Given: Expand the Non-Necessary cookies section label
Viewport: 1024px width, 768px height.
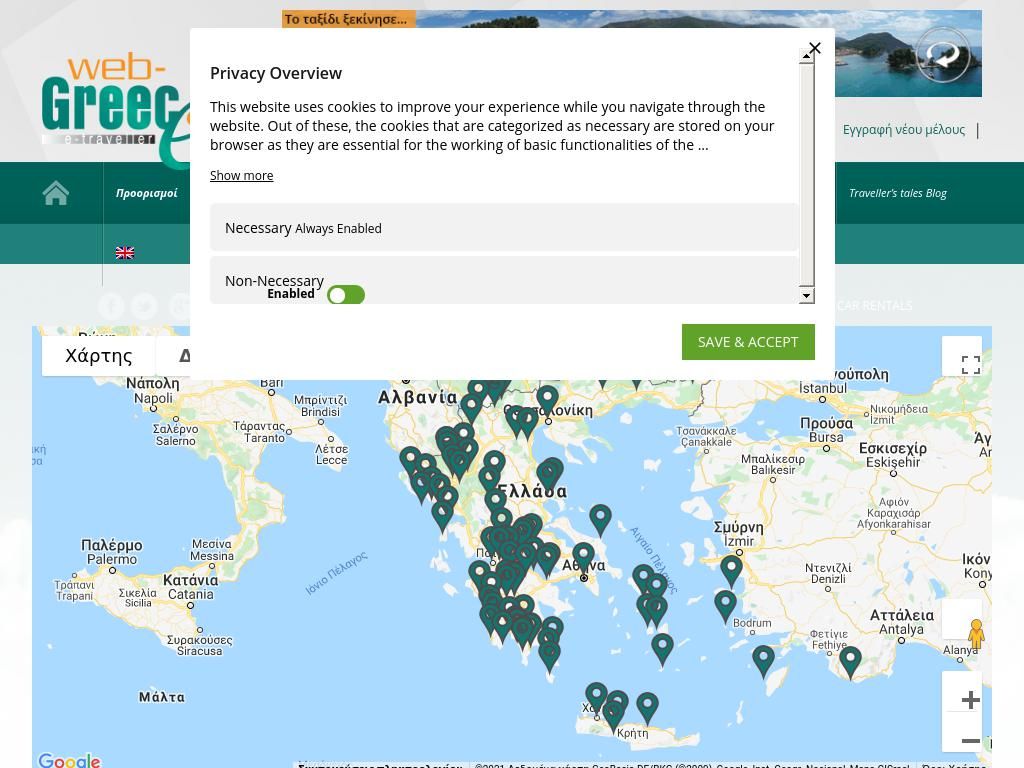Looking at the screenshot, I should pyautogui.click(x=274, y=281).
